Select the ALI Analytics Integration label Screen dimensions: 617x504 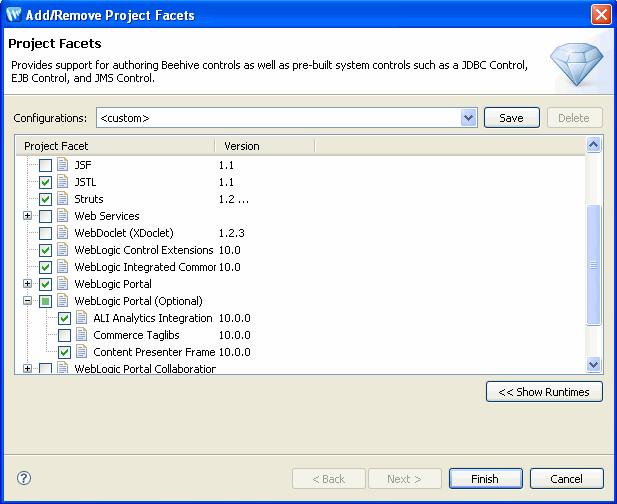click(153, 318)
